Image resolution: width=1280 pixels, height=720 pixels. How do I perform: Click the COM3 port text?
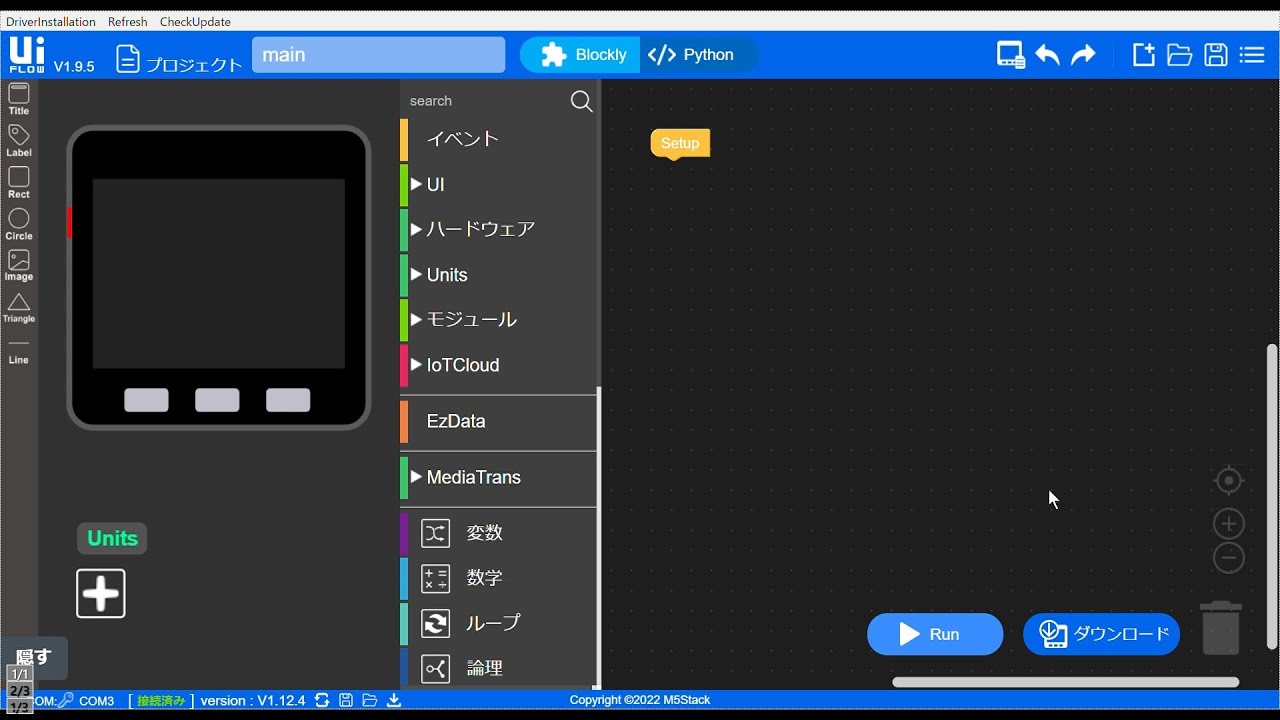(x=97, y=701)
